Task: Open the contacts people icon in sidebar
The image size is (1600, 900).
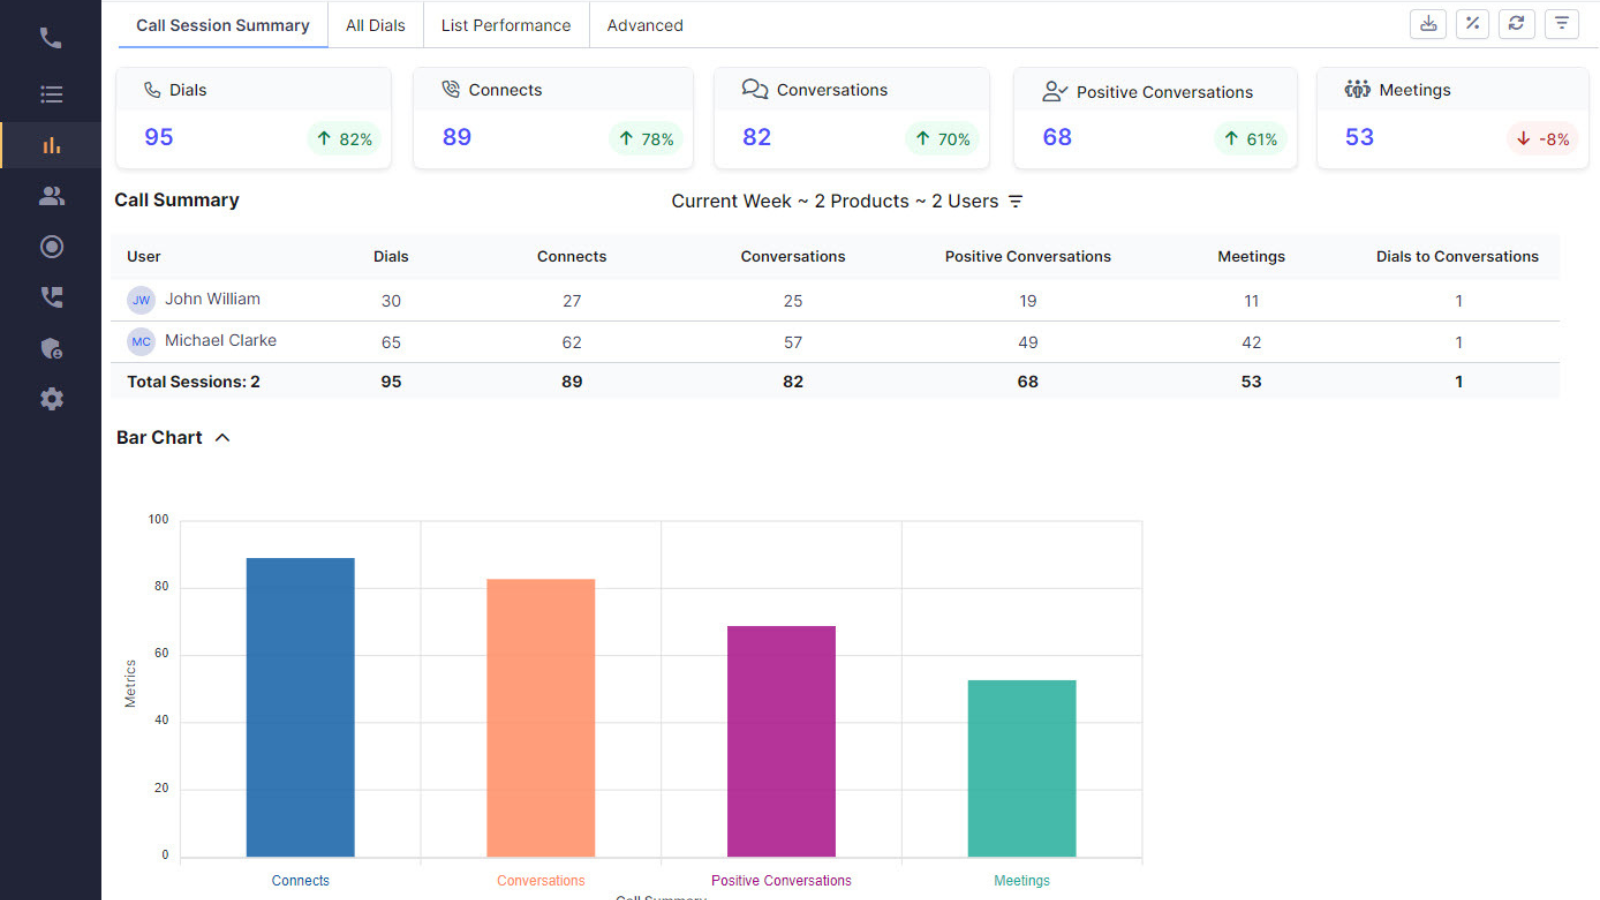Action: [x=51, y=196]
